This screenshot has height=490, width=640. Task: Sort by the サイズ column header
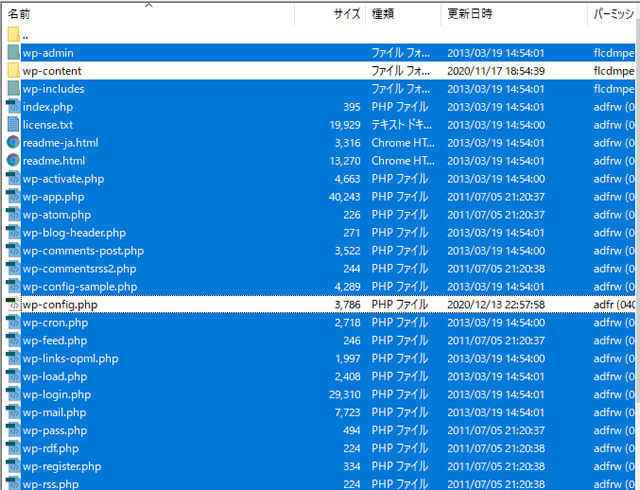tap(347, 14)
